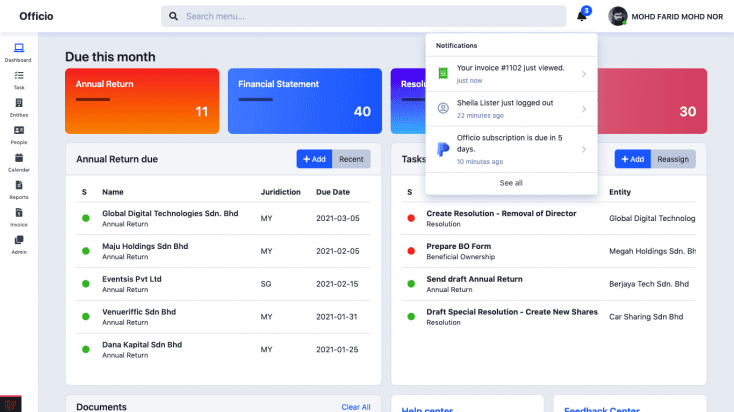
Task: Open the Dashboard sidebar icon
Action: 19,48
